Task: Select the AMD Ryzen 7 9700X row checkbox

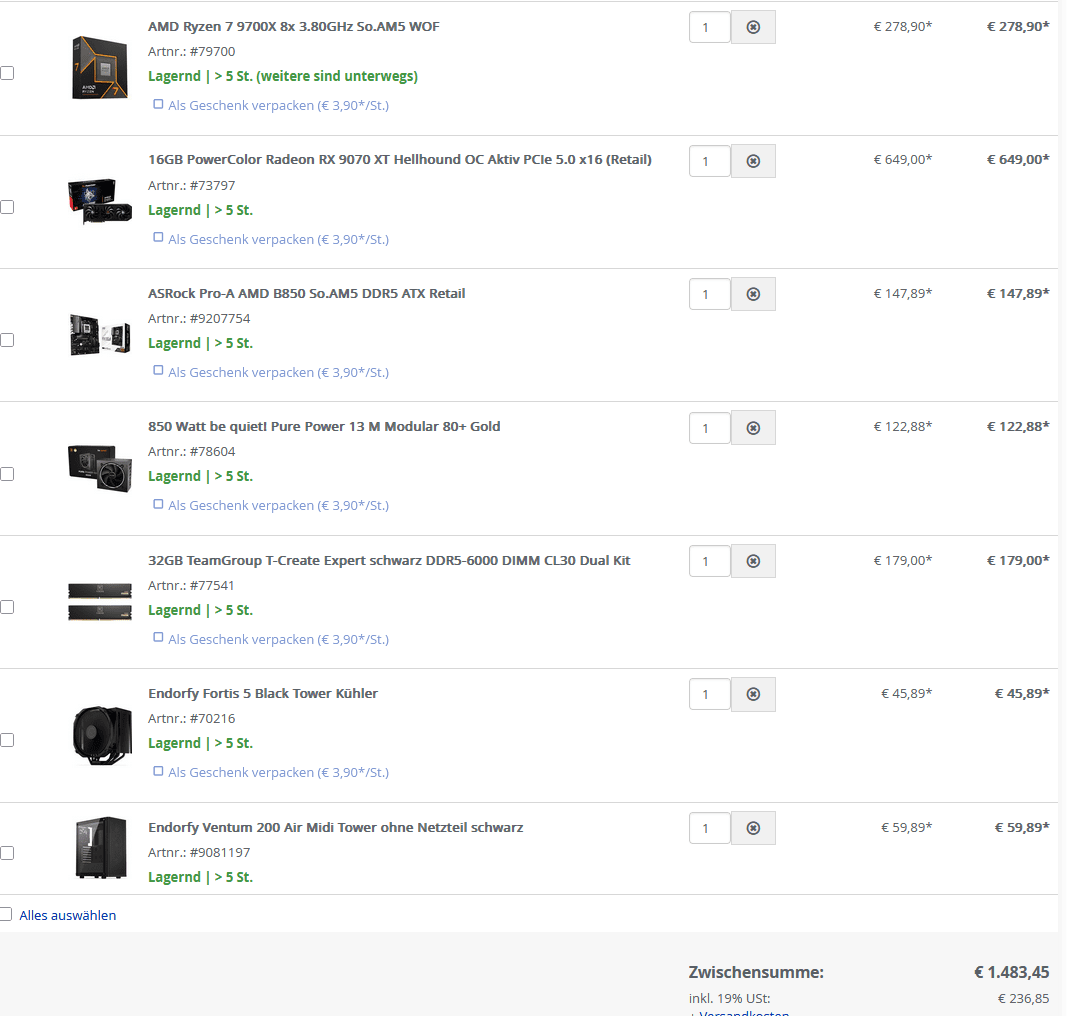Action: point(7,73)
